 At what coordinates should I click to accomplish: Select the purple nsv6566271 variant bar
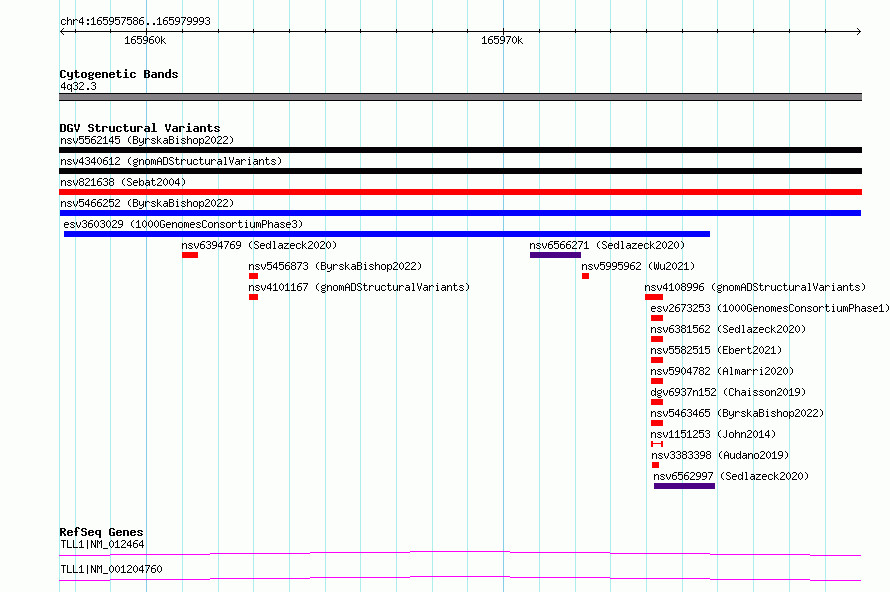(x=555, y=255)
